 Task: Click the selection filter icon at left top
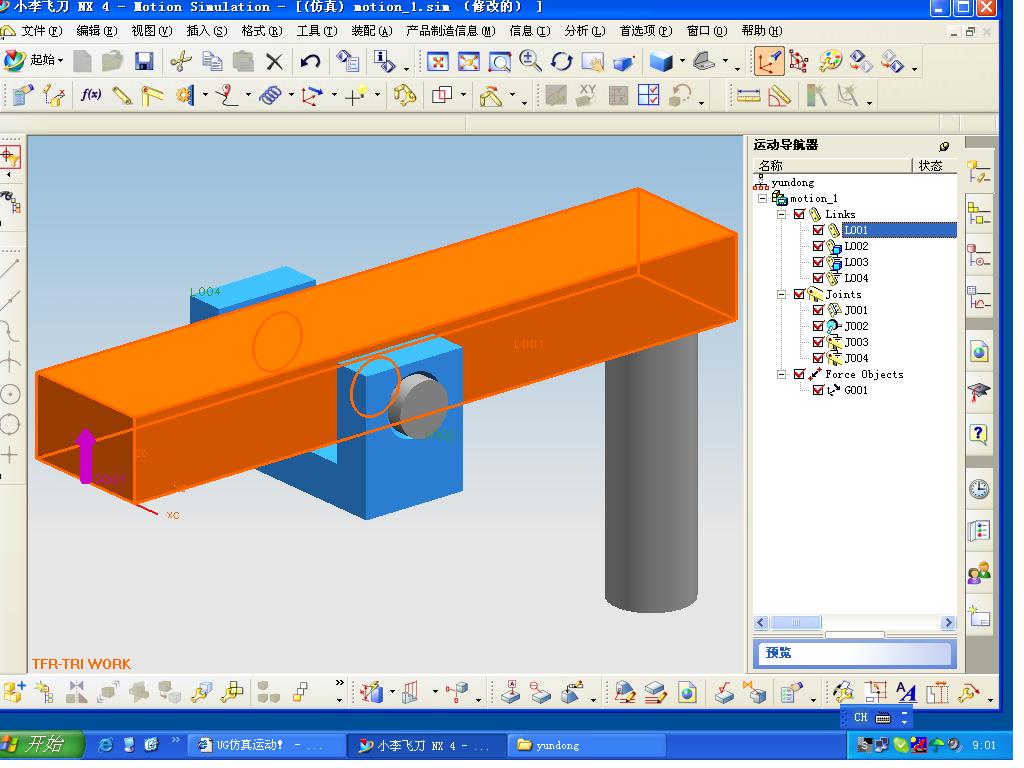point(10,157)
